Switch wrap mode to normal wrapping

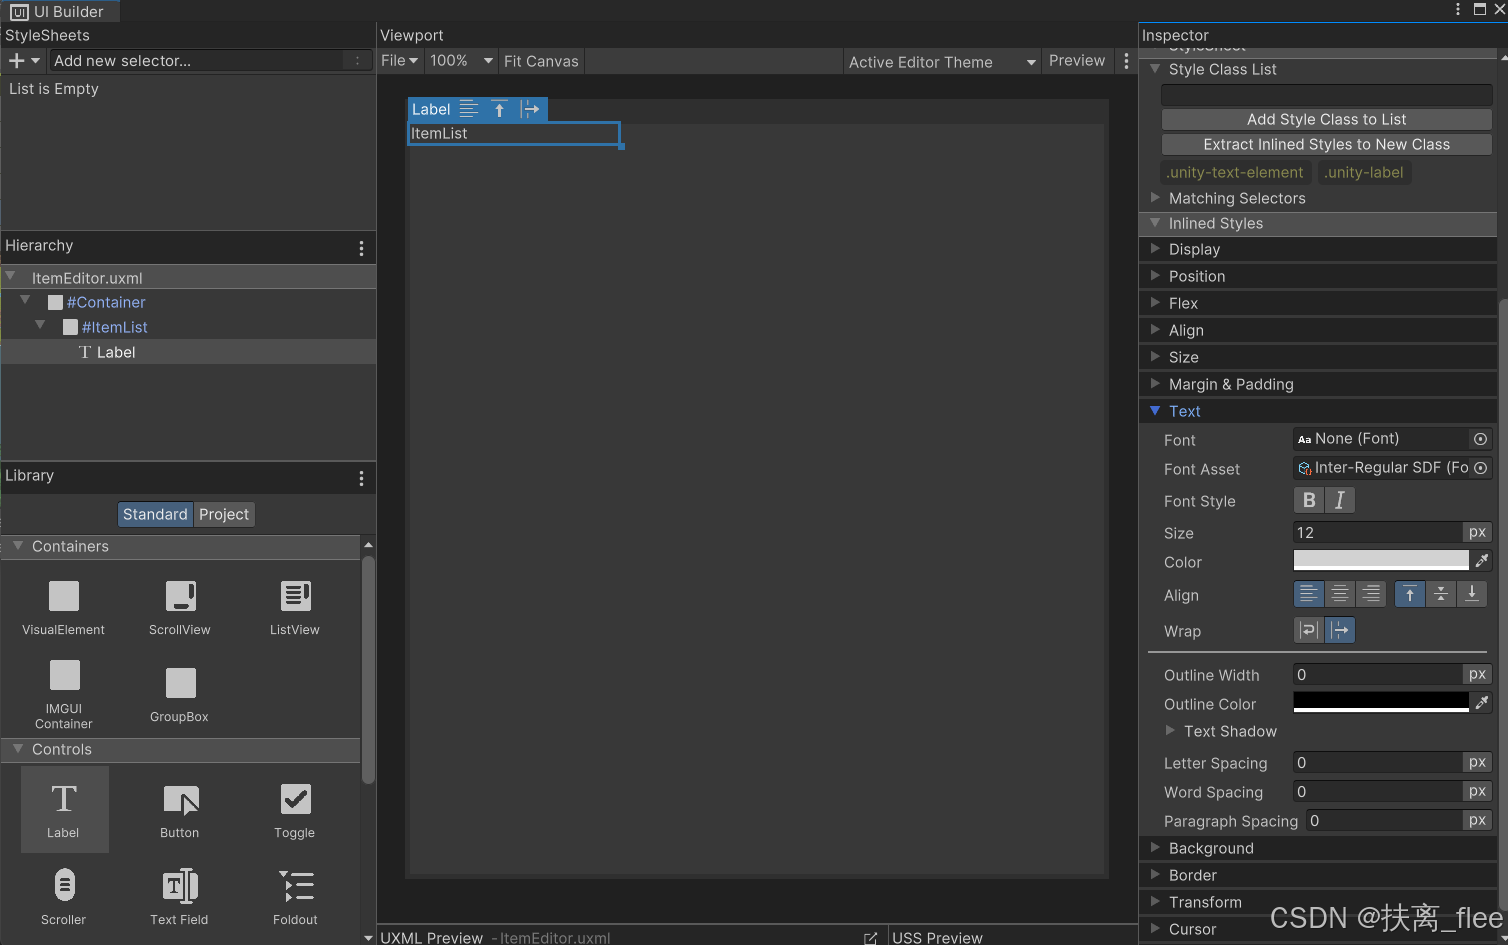tap(1307, 630)
